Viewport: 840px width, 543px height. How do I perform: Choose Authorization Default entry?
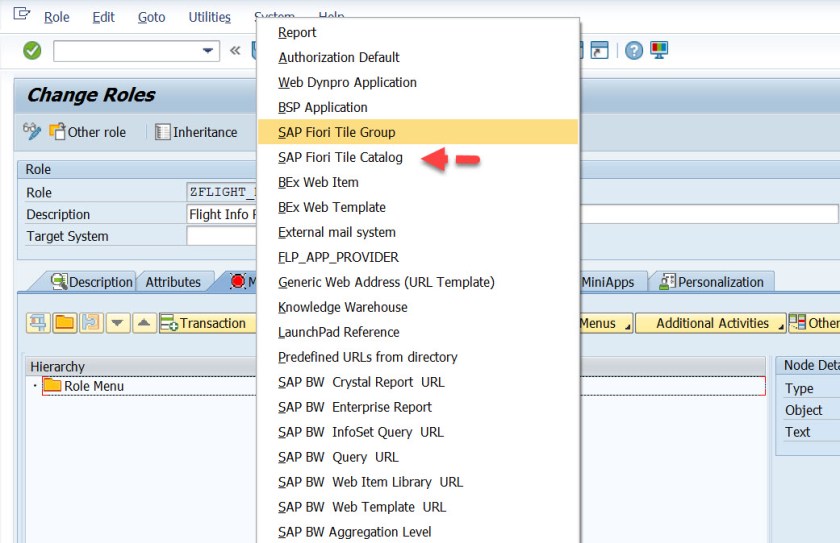pyautogui.click(x=418, y=57)
